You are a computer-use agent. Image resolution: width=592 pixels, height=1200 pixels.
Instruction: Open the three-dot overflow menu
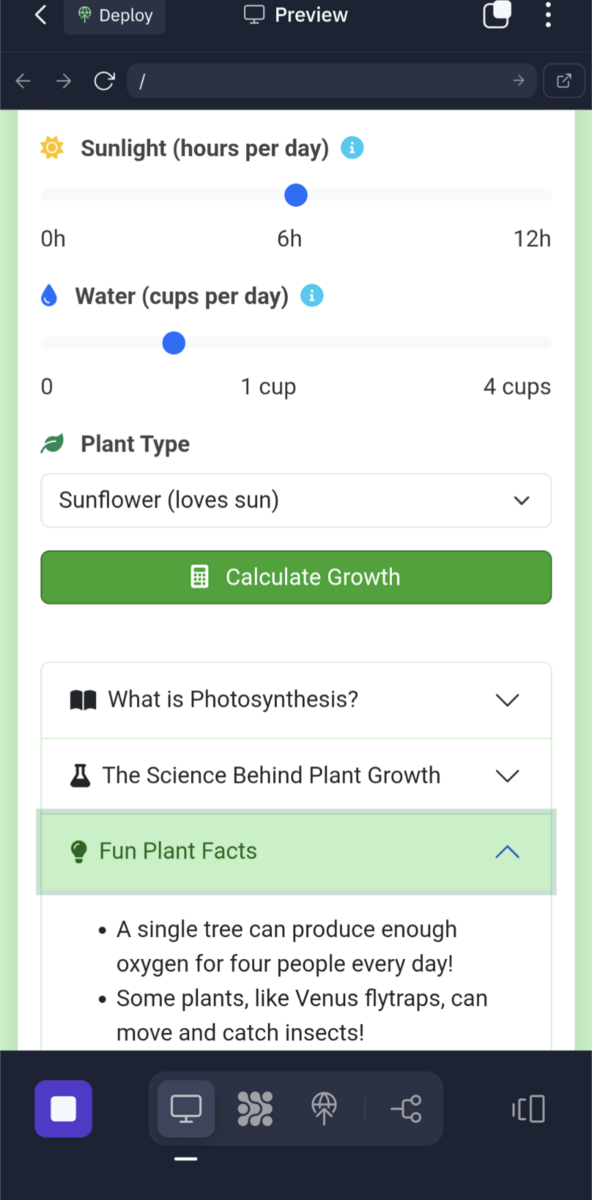pos(547,15)
